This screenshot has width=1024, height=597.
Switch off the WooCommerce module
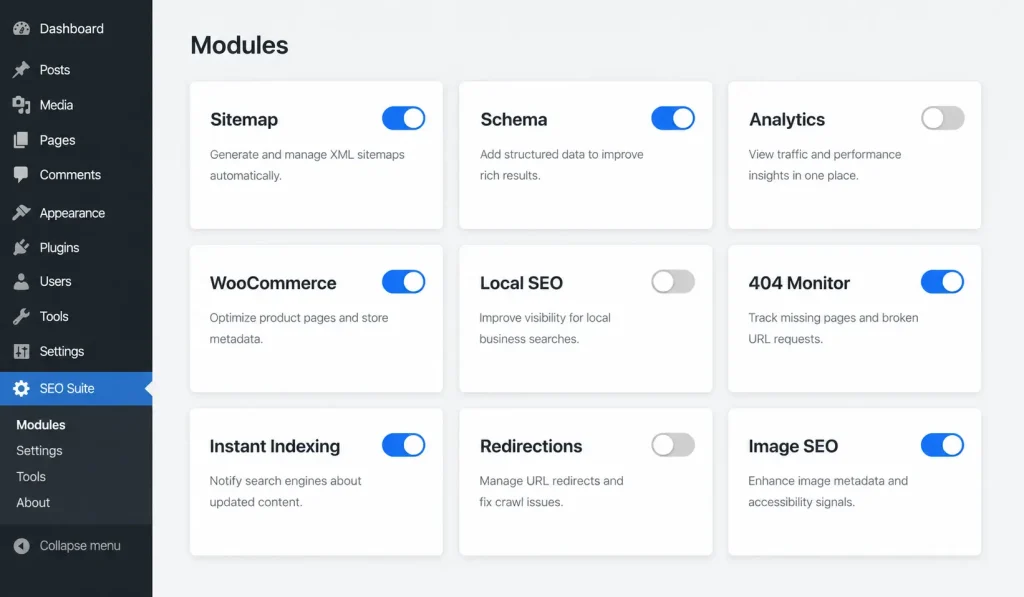pos(404,282)
